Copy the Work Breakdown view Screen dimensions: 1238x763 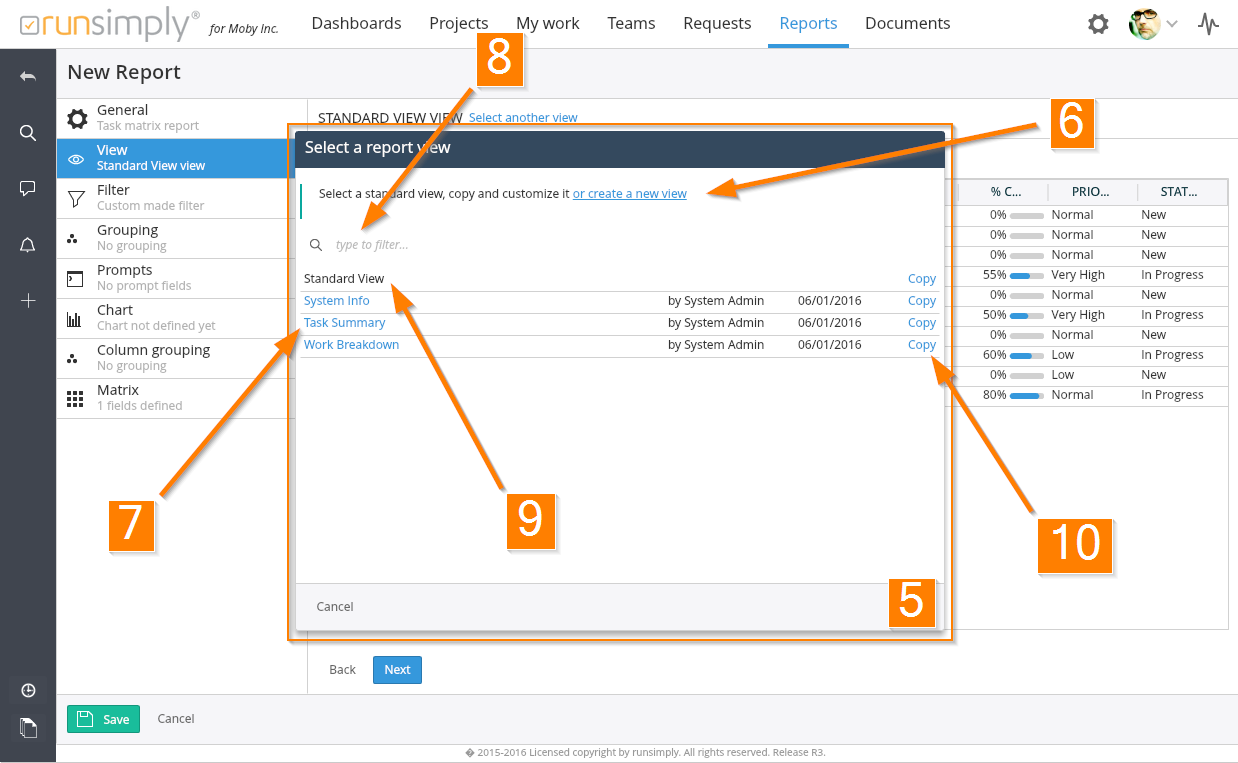[921, 345]
